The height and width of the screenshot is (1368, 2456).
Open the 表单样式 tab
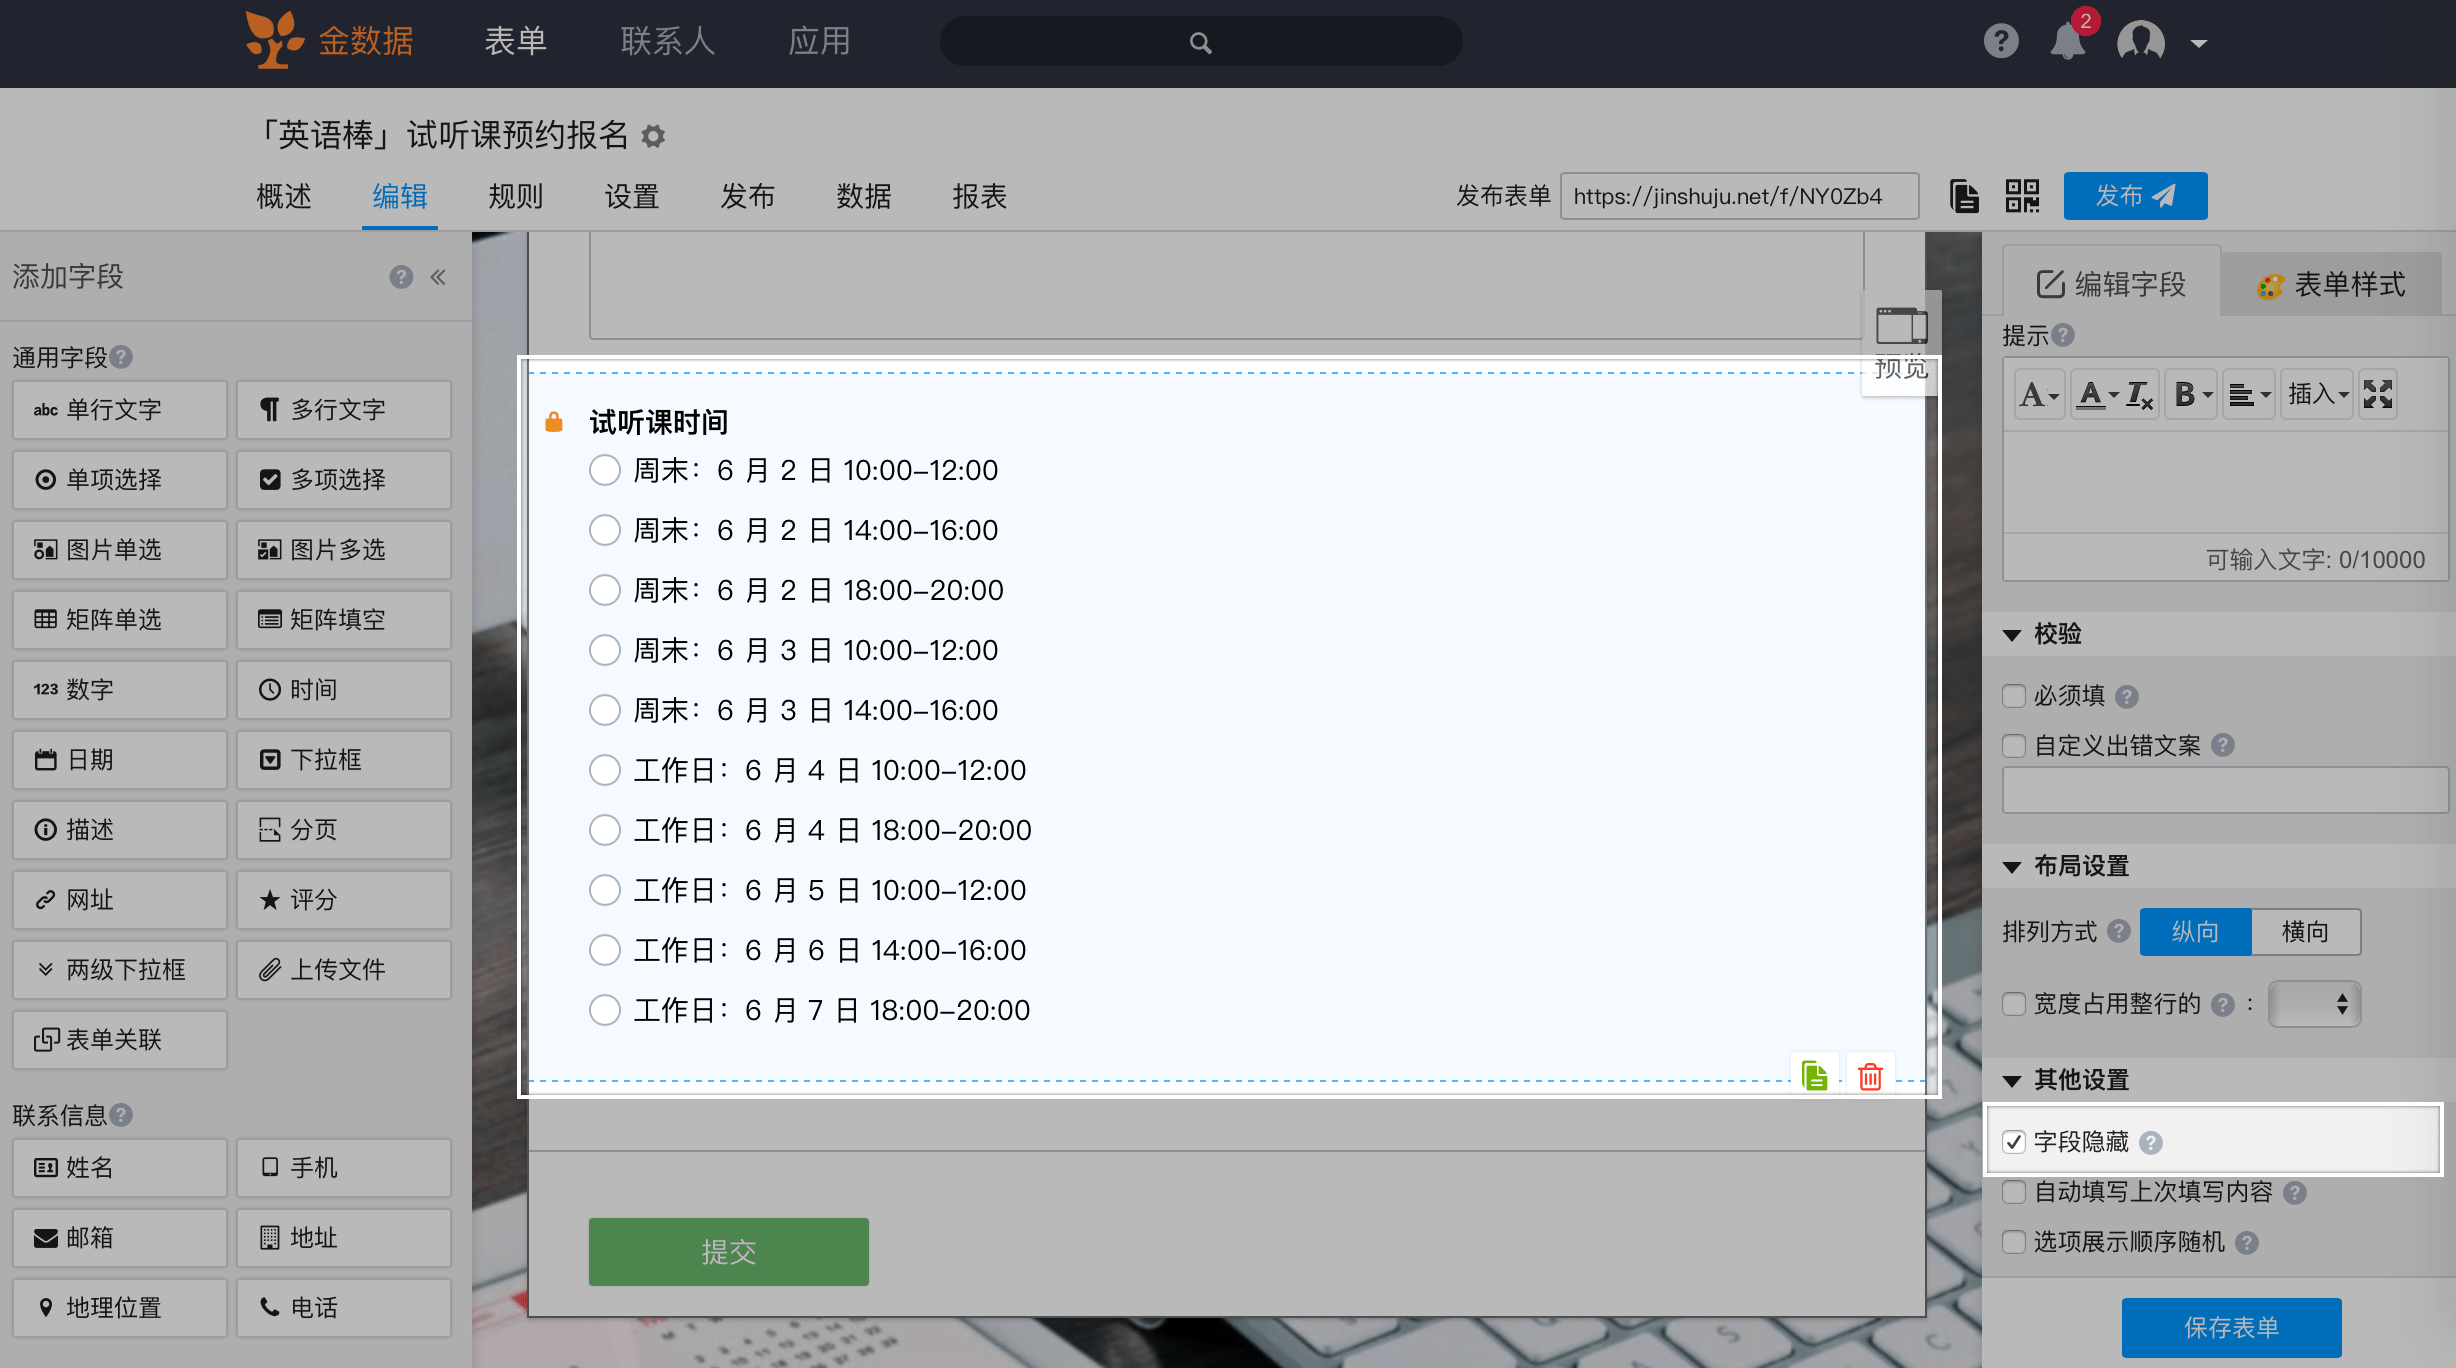2331,285
